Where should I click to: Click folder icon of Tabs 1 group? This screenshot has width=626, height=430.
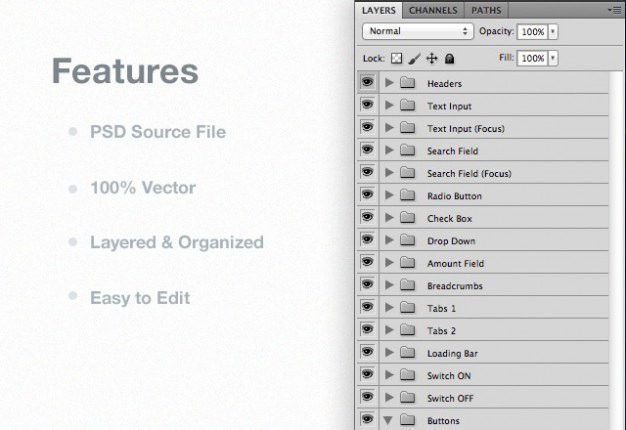(408, 307)
